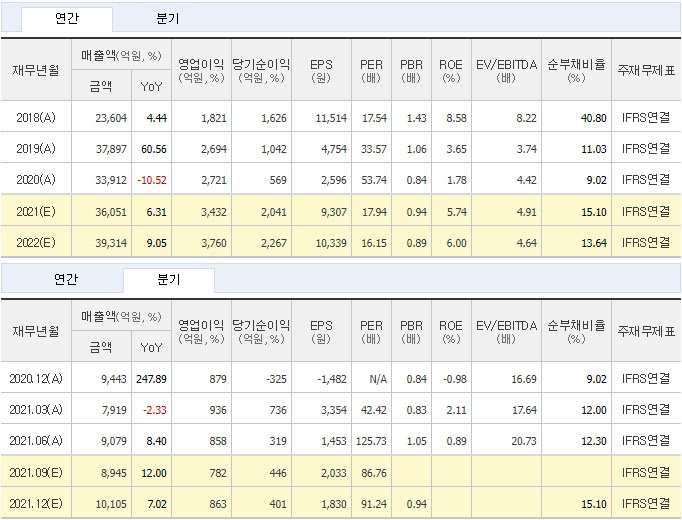Click EPS value 10,339
Image resolution: width=682 pixels, height=520 pixels.
click(331, 243)
